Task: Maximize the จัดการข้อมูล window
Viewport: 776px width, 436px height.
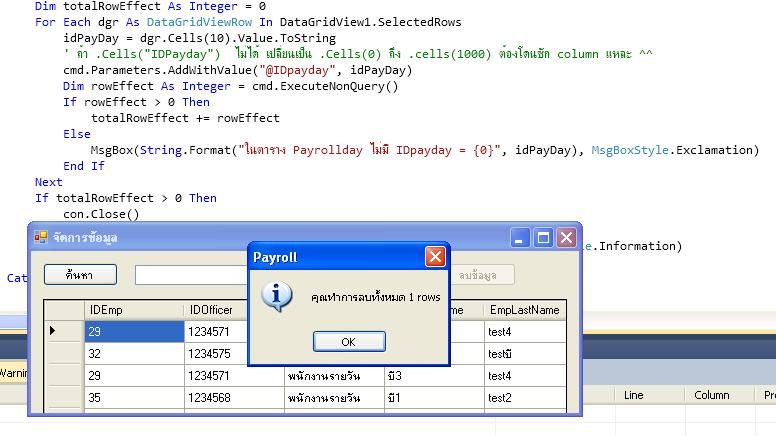Action: [543, 238]
